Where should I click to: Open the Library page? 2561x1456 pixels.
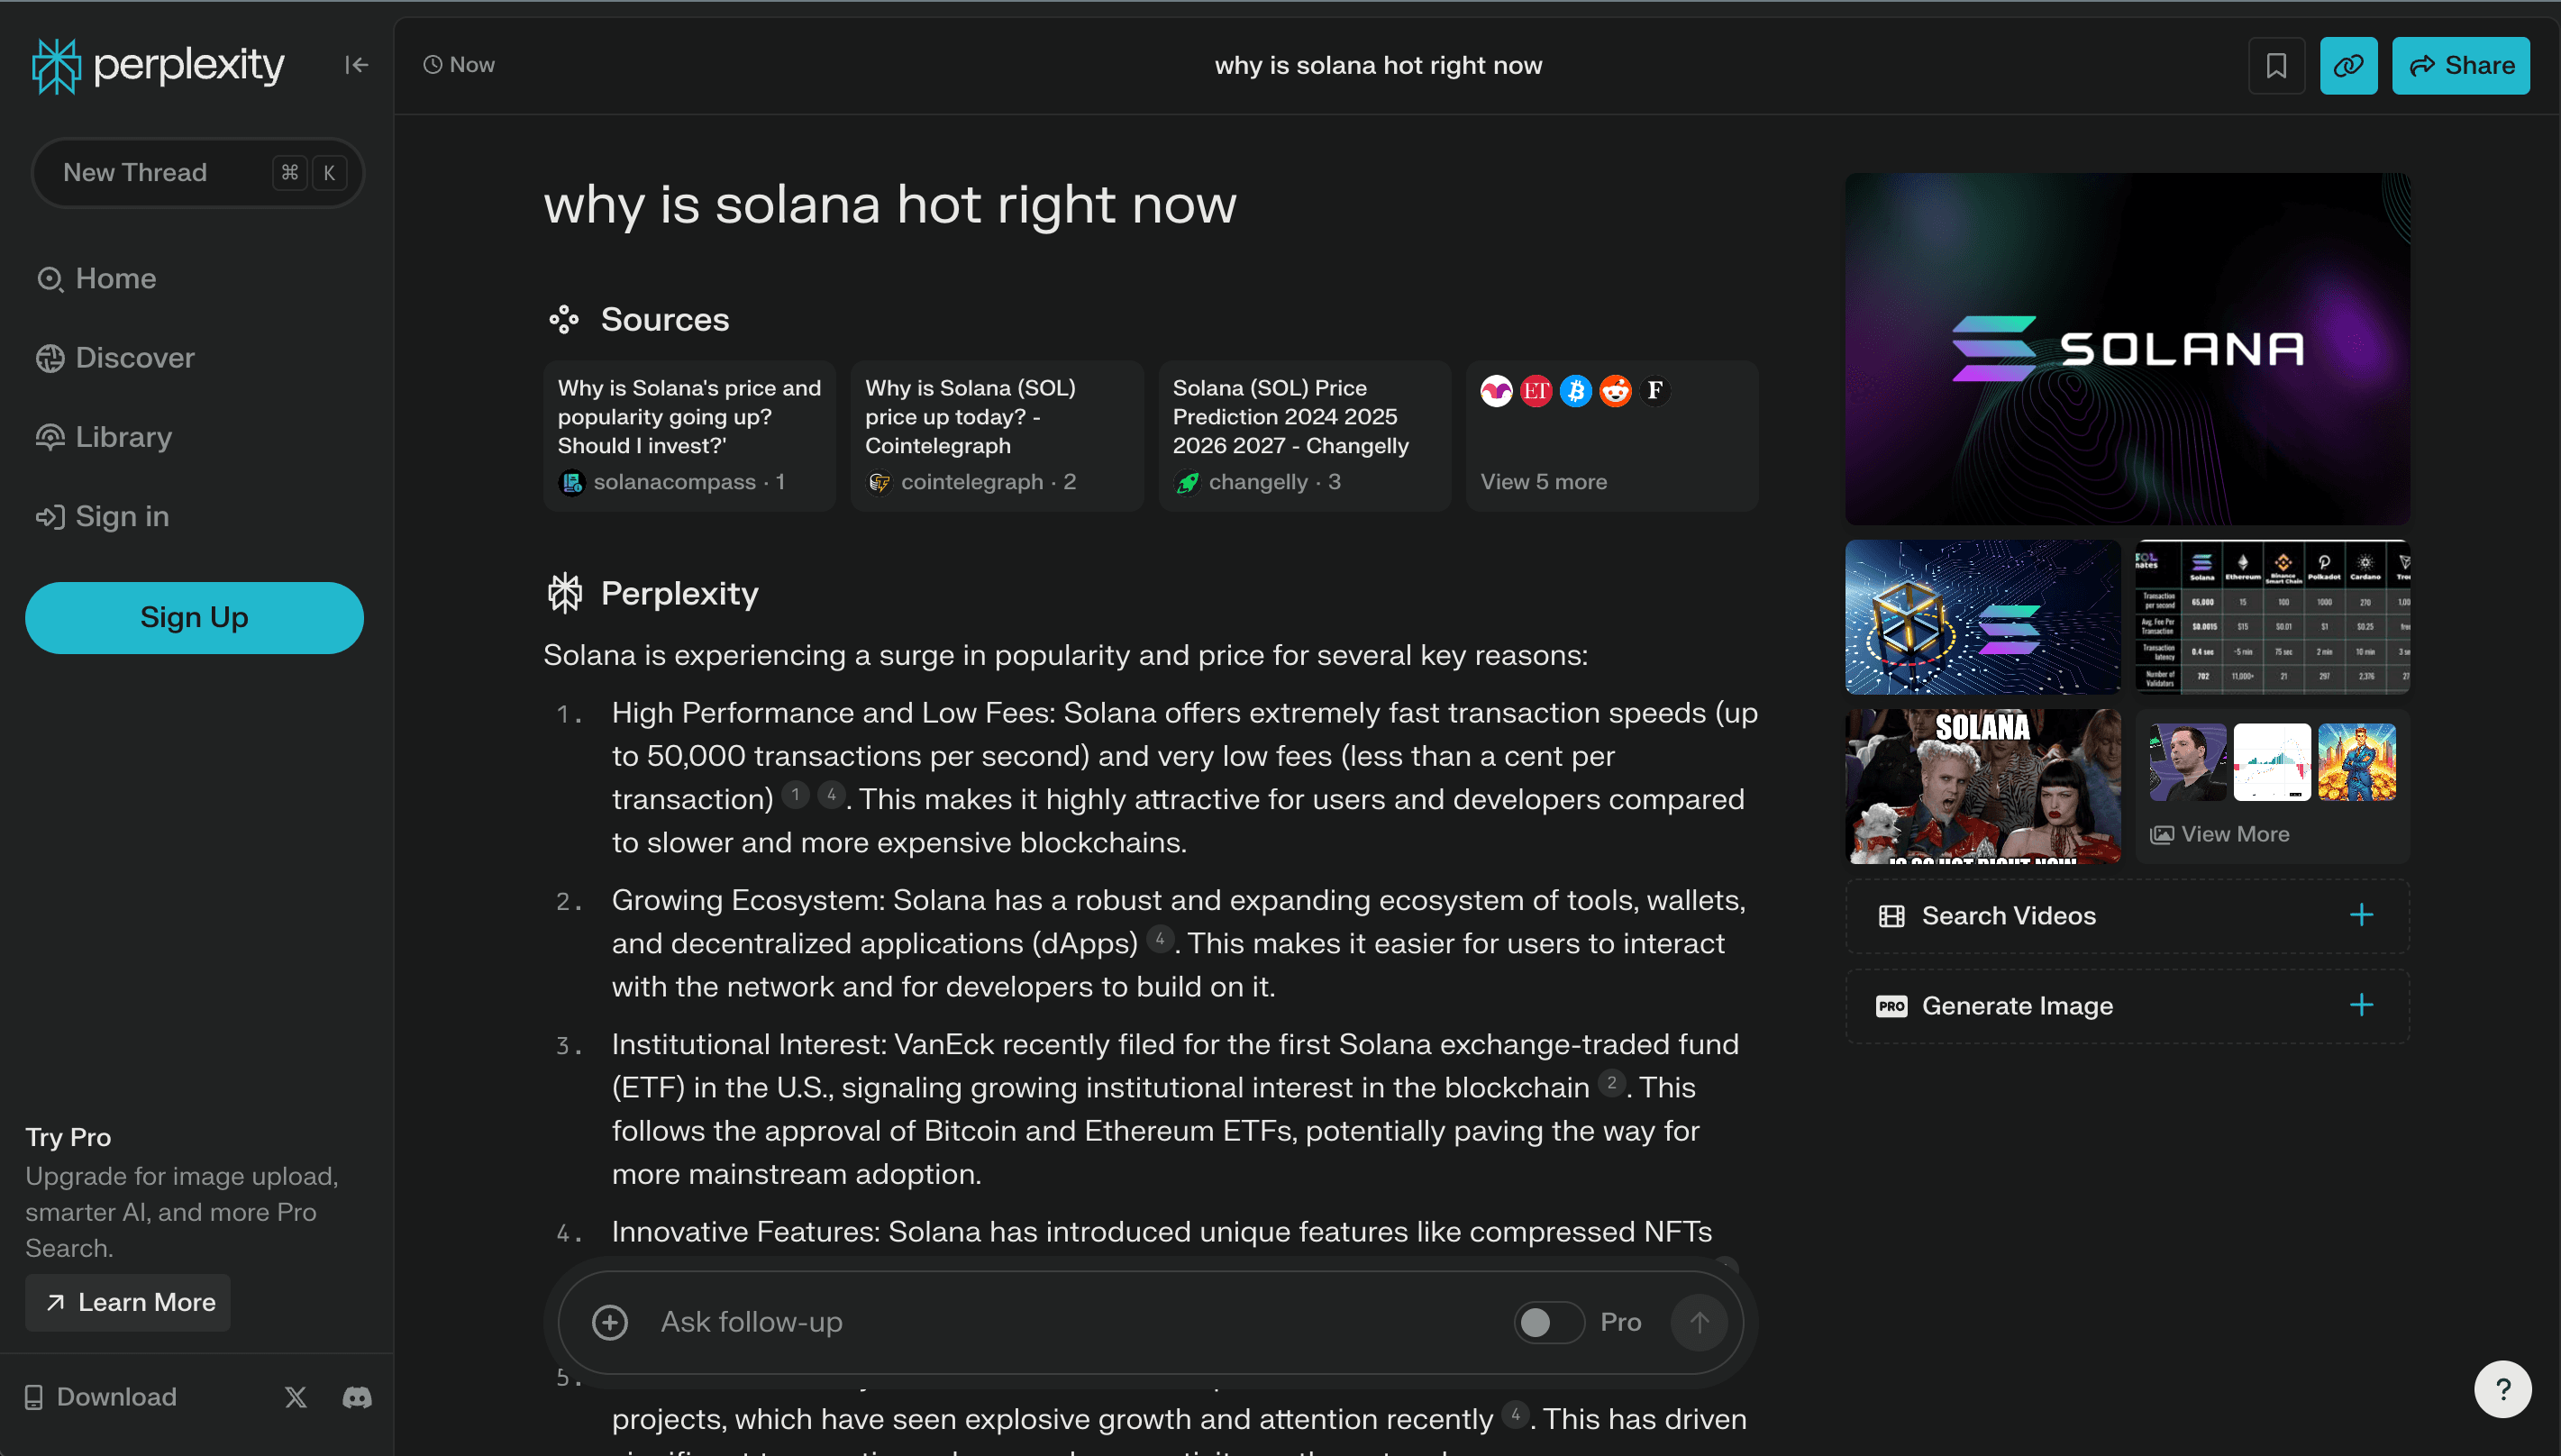pos(104,437)
